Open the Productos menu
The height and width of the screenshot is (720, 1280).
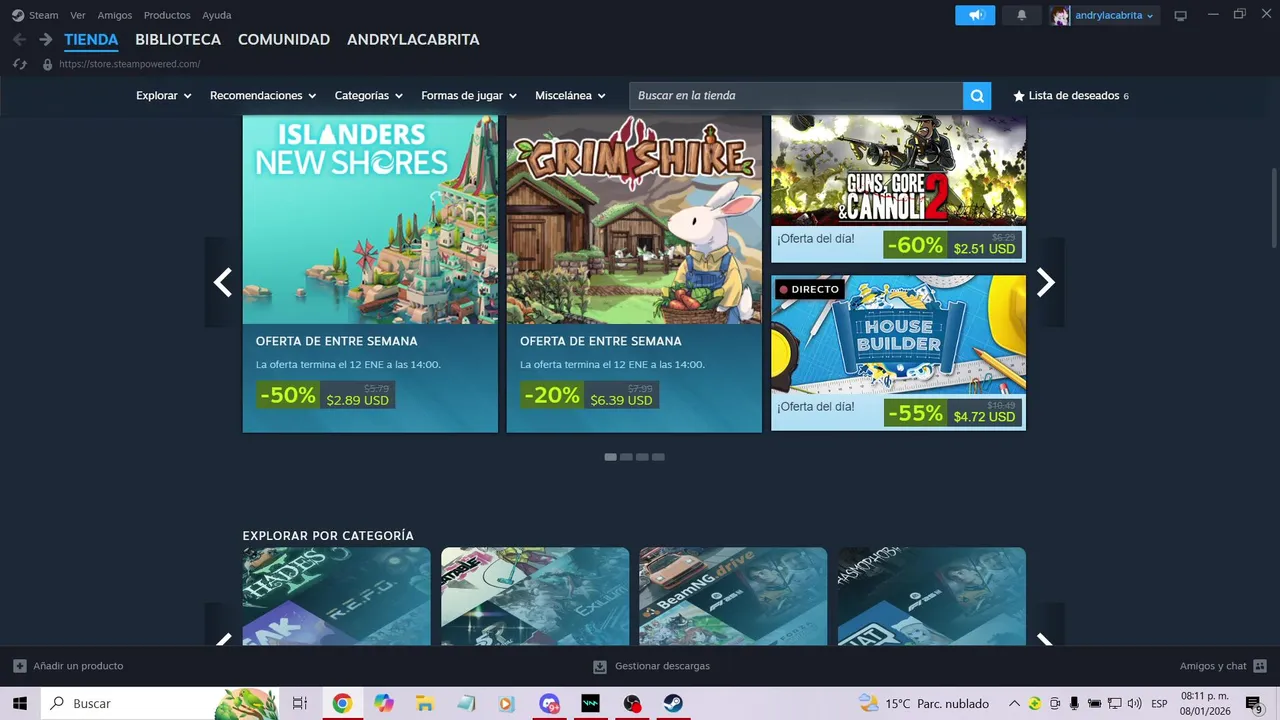[x=167, y=15]
